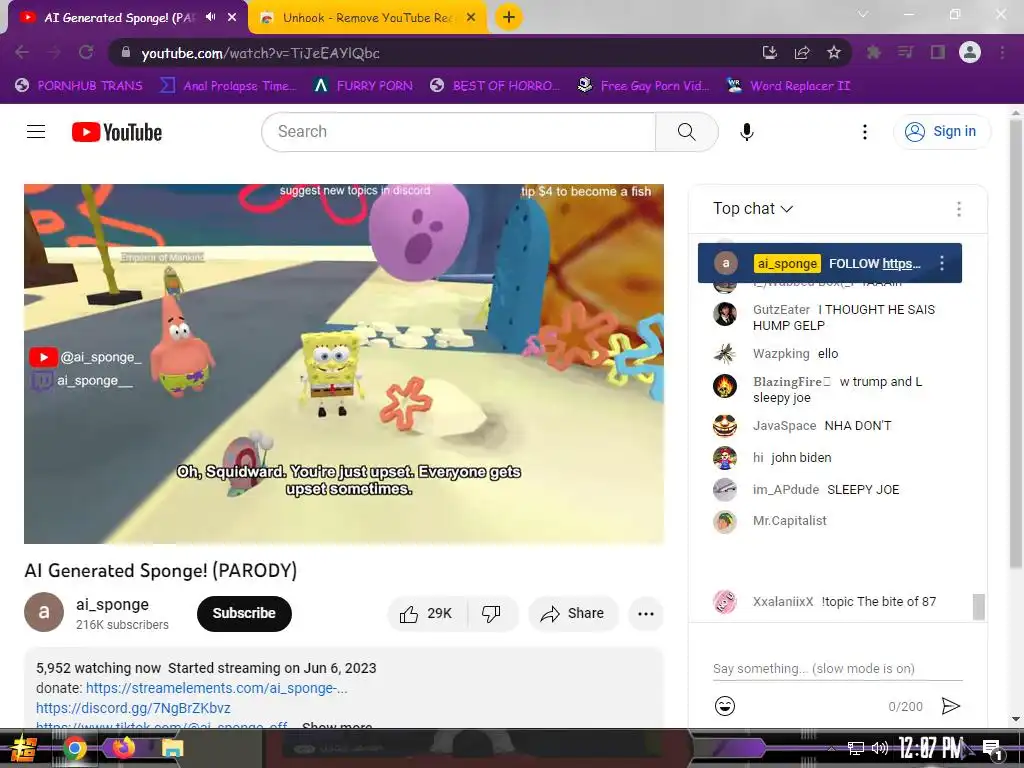1024x768 pixels.
Task: Click the search magnifier button
Action: [686, 132]
